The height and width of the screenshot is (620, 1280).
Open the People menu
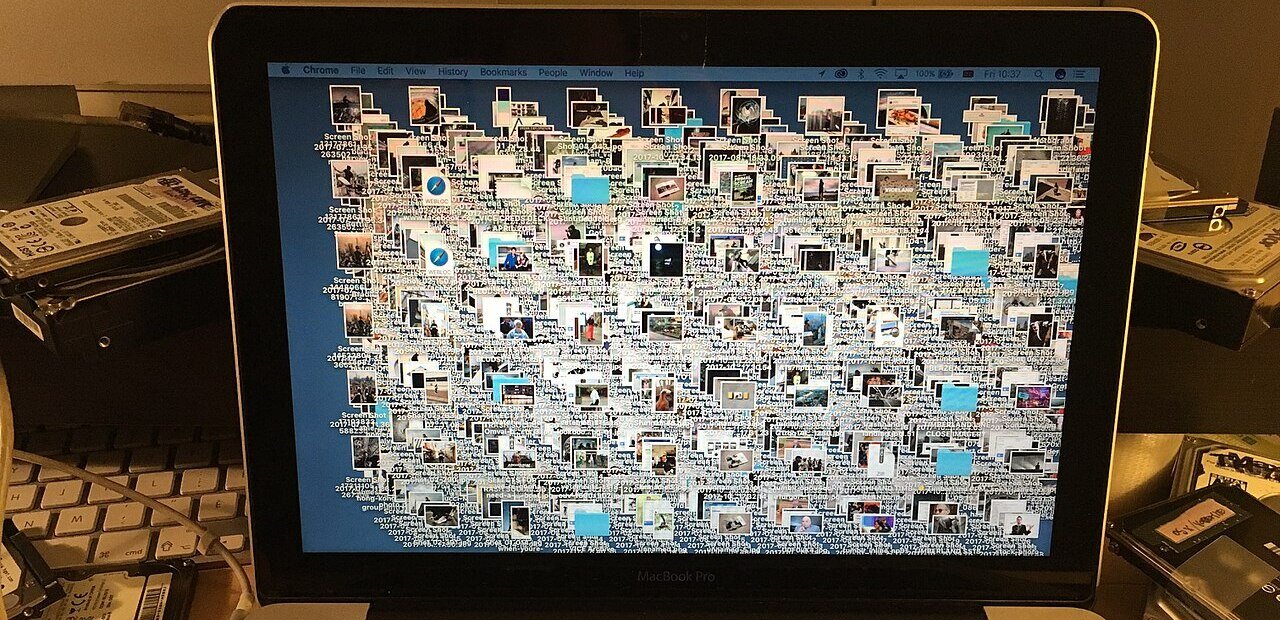point(552,73)
